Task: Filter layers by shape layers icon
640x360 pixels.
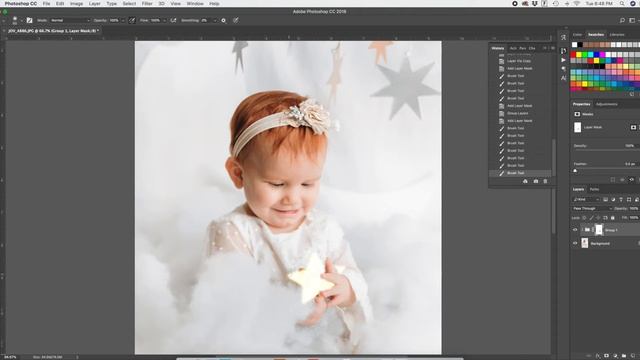Action: [629, 200]
